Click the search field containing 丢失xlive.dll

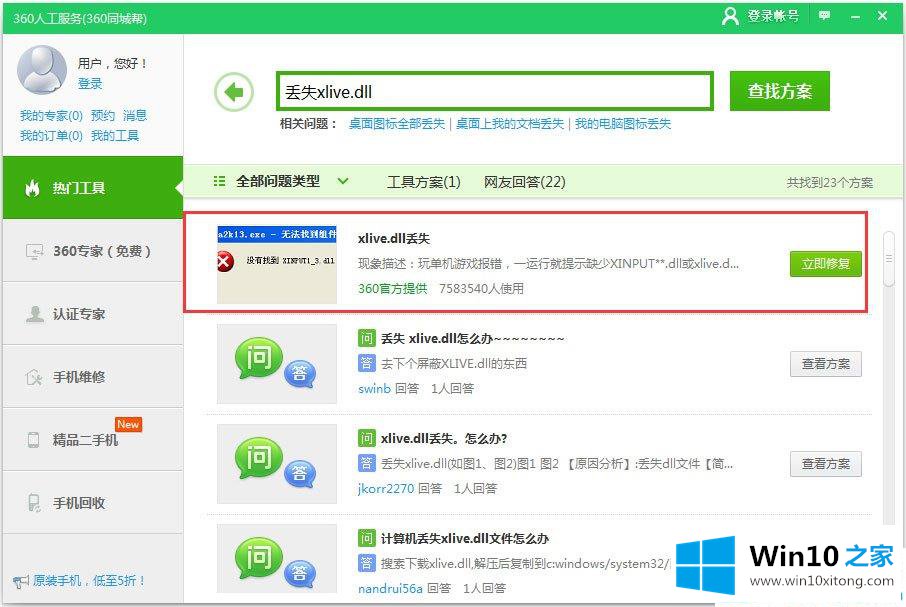[x=495, y=91]
